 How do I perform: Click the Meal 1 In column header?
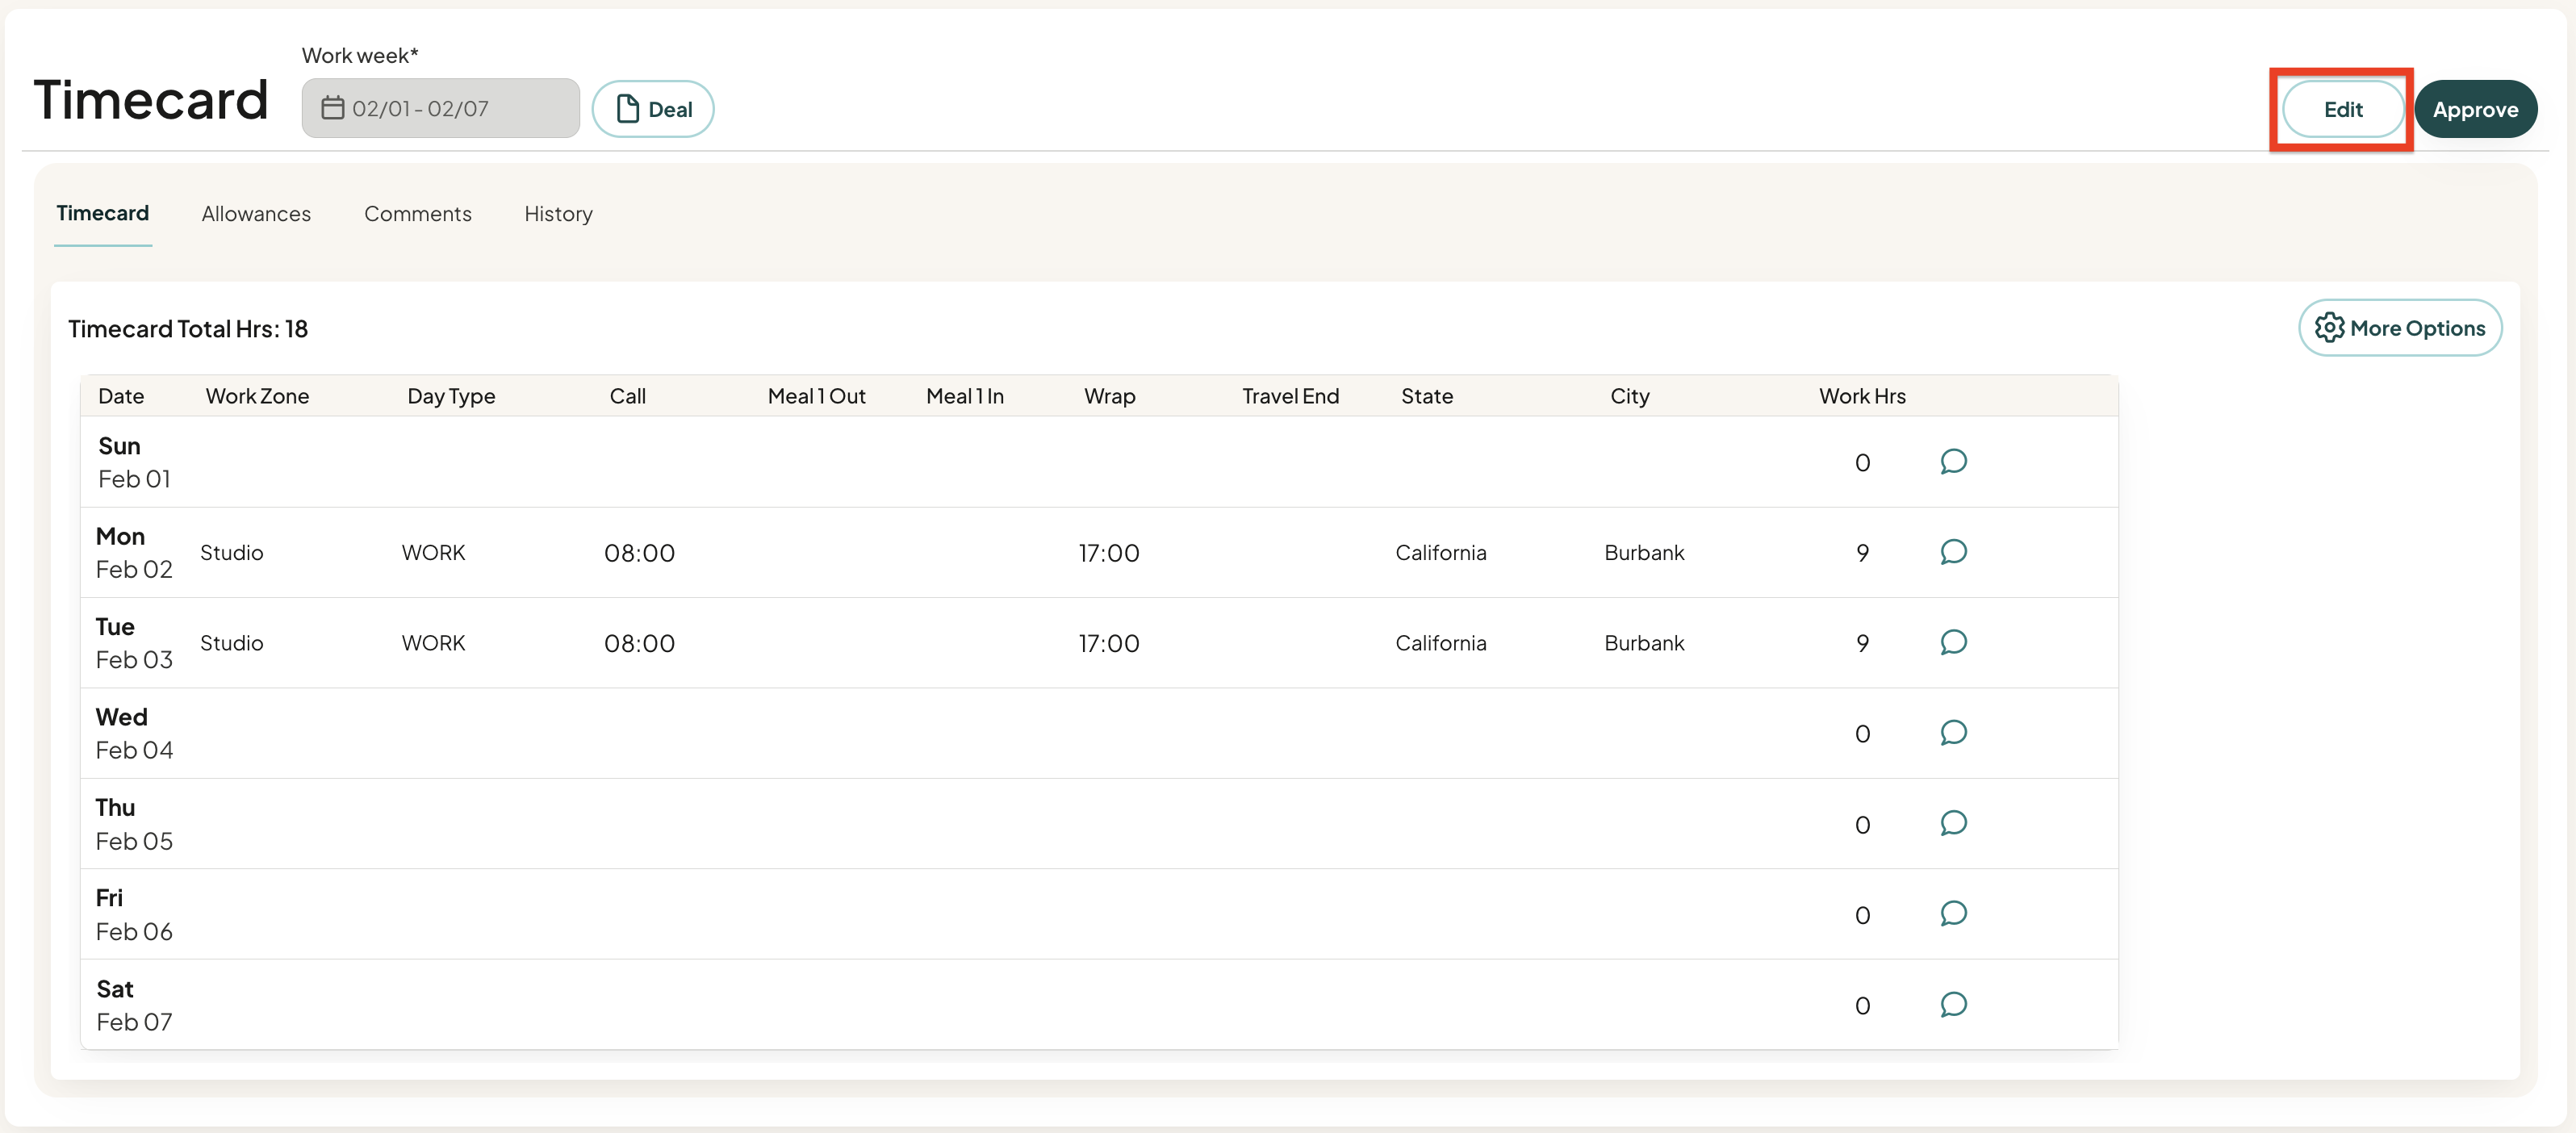coord(964,396)
